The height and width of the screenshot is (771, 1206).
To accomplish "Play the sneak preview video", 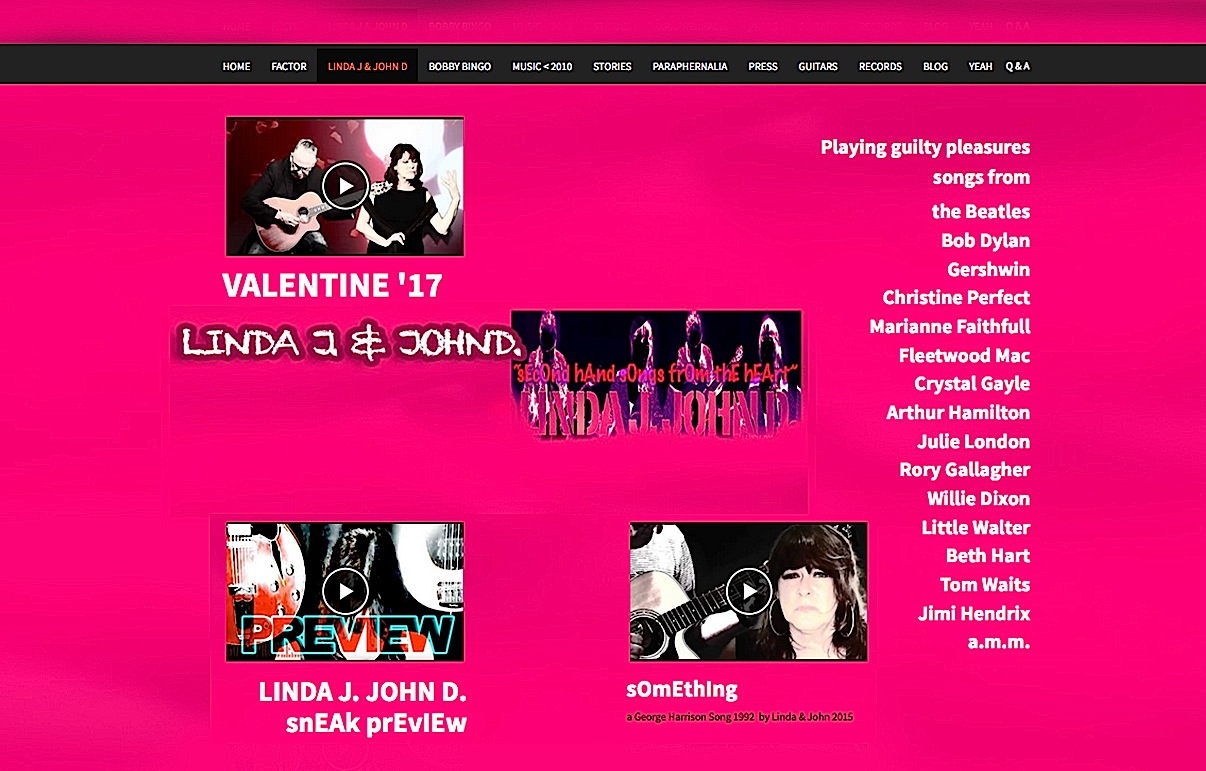I will (x=345, y=591).
